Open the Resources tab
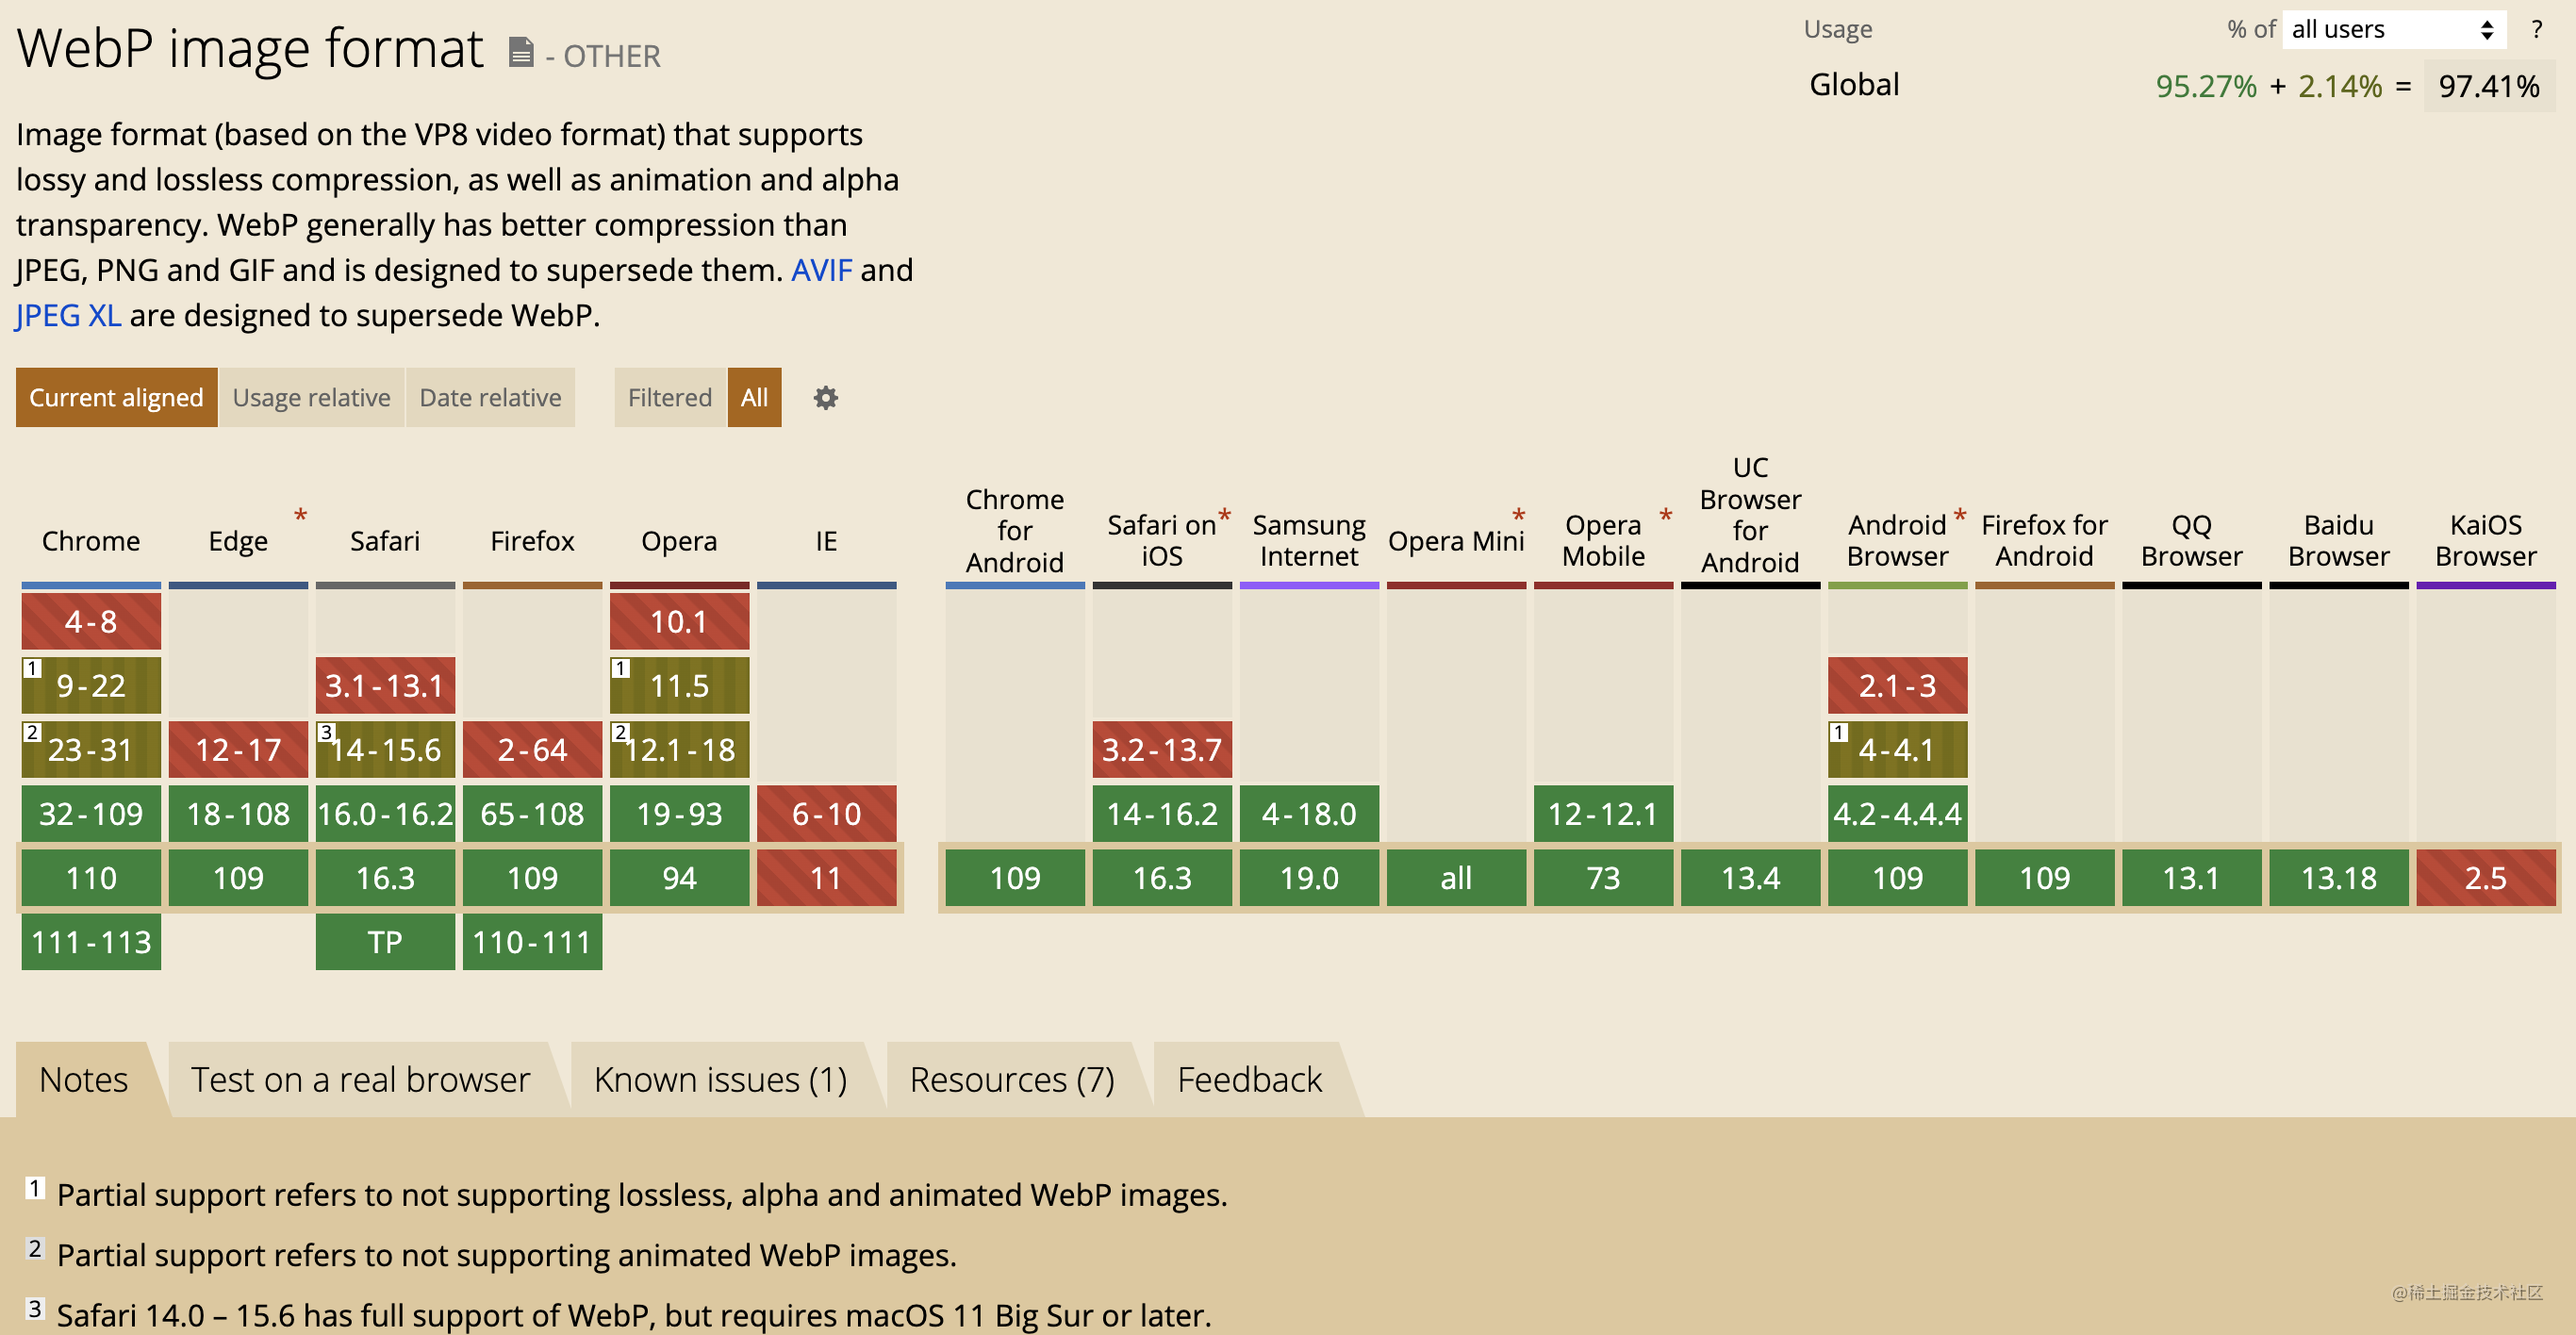 pos(1010,1078)
